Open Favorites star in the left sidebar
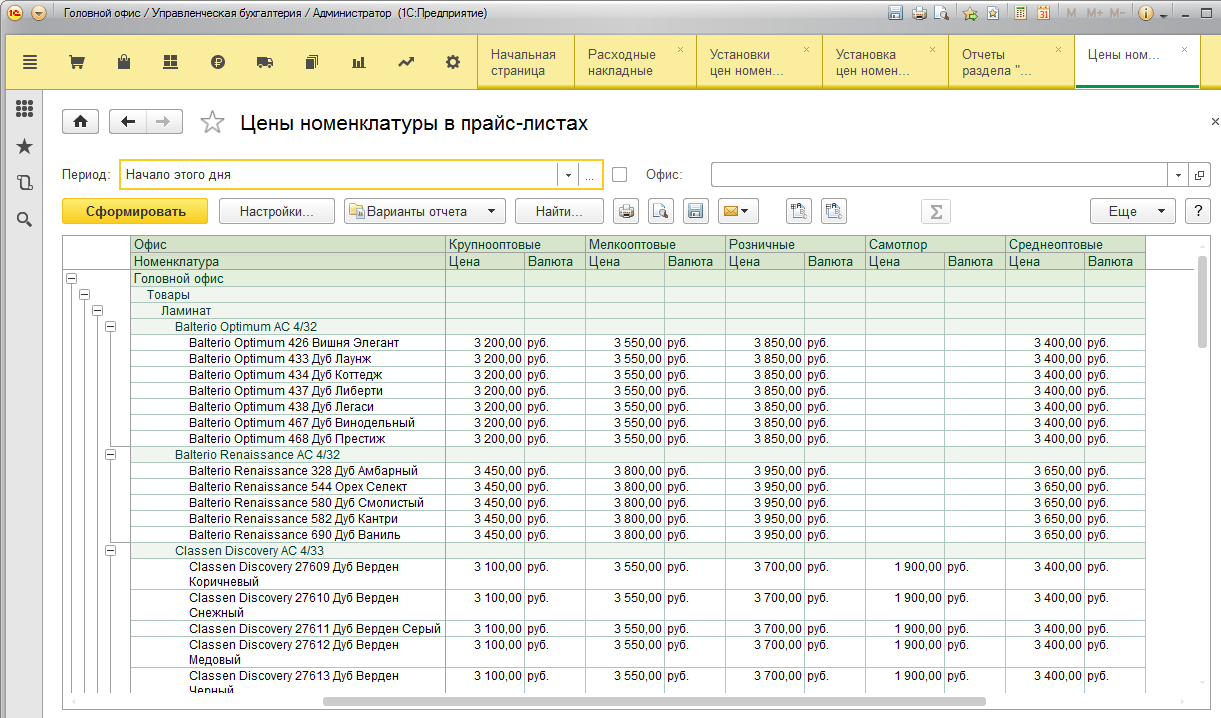1221x718 pixels. (x=25, y=146)
